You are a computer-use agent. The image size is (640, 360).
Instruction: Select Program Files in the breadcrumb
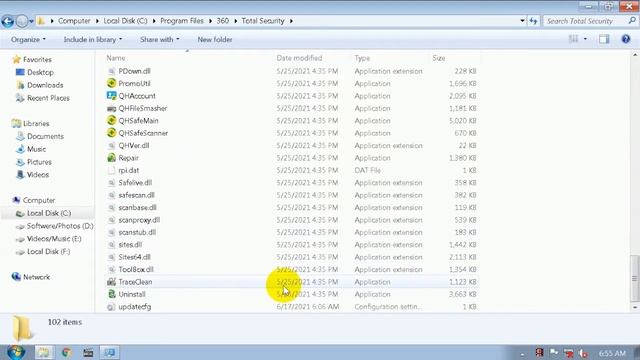point(182,21)
